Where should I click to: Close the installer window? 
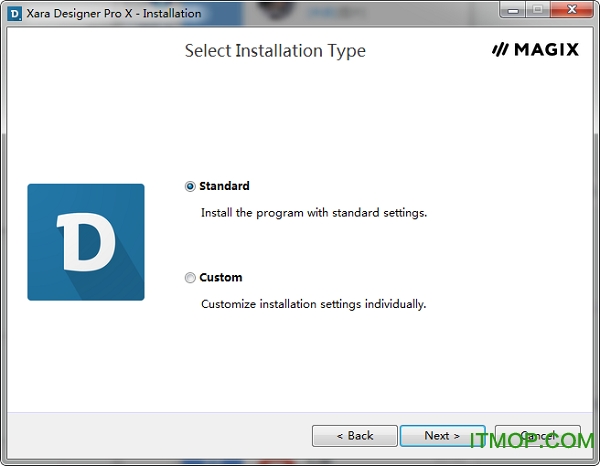pos(572,10)
